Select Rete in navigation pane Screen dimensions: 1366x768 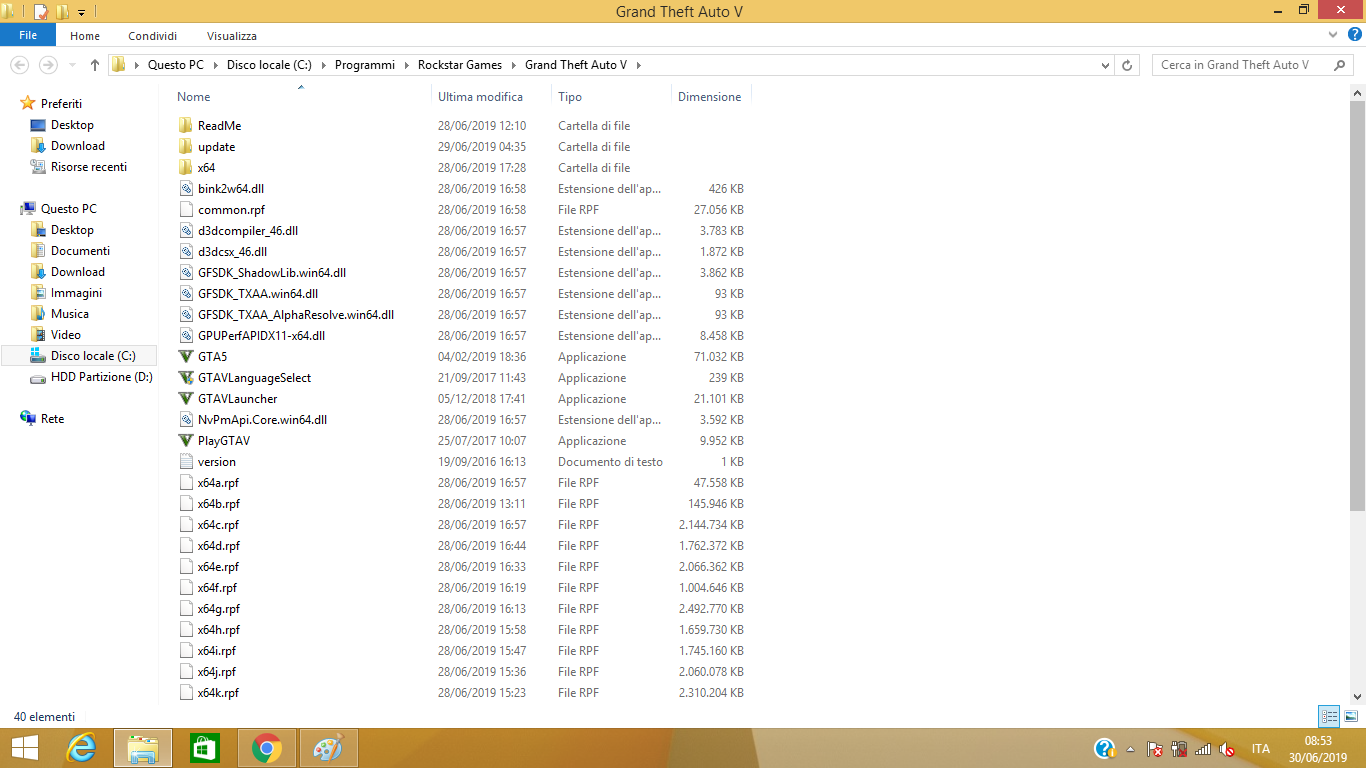52,419
